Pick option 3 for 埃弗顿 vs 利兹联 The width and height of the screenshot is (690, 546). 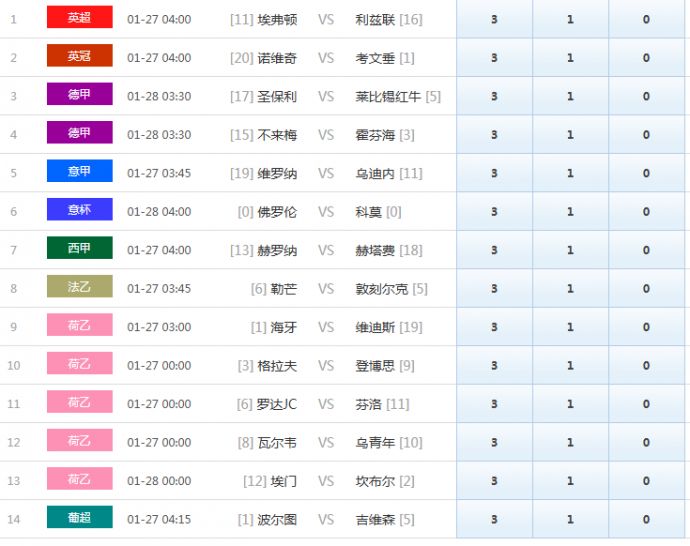[x=494, y=19]
